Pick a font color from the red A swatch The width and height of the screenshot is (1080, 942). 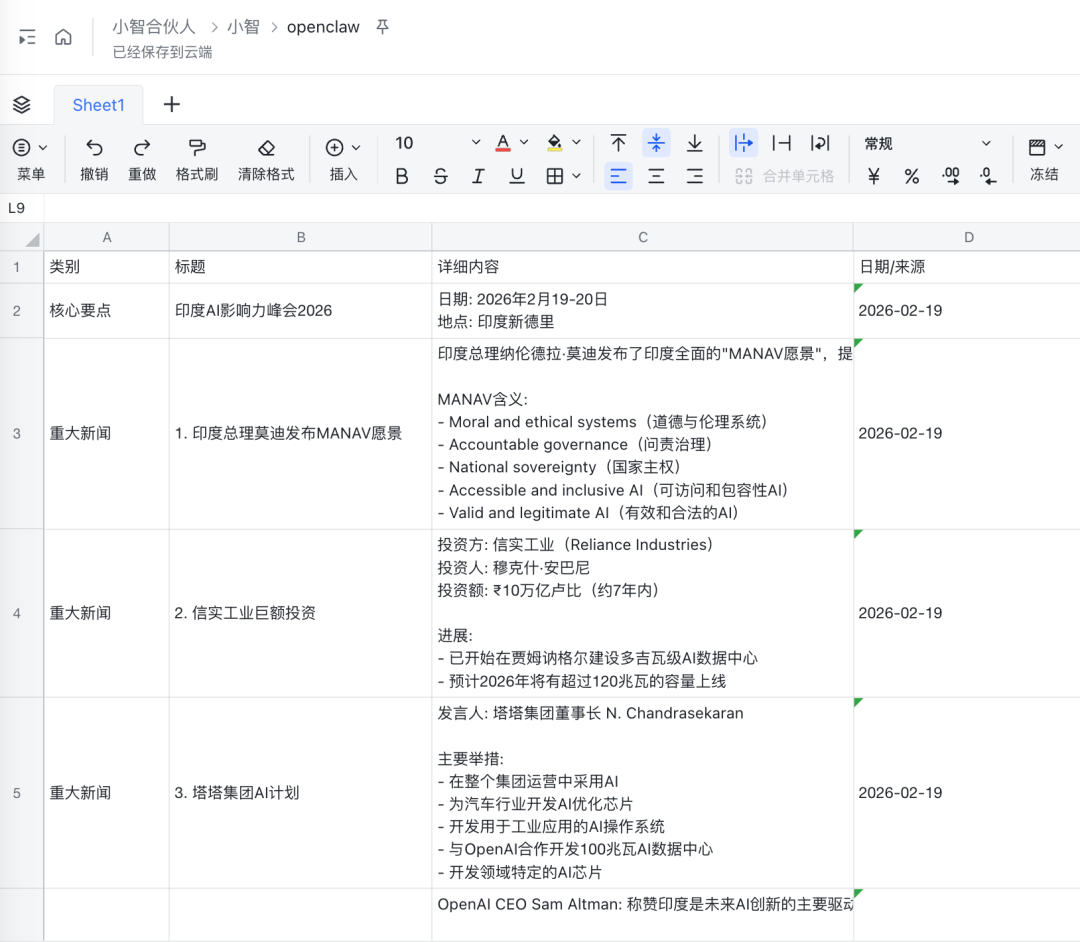[502, 142]
